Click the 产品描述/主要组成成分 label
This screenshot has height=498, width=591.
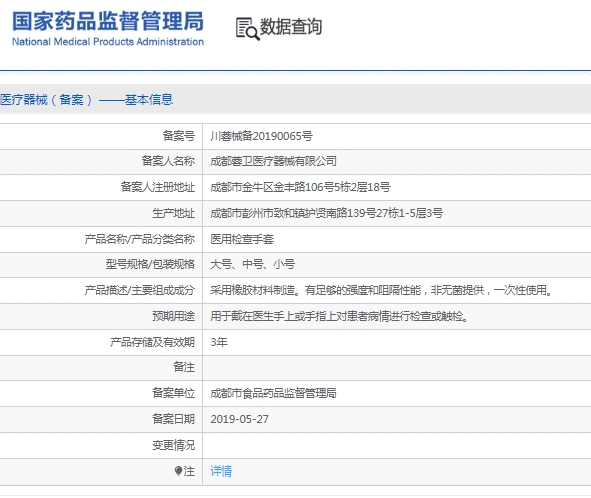click(x=140, y=290)
